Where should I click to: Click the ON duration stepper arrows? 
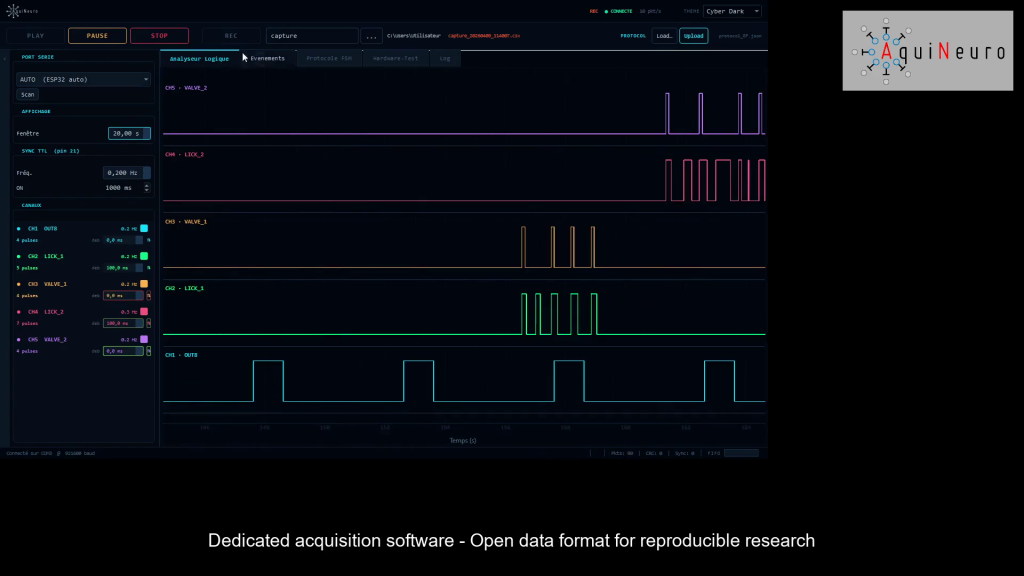(147, 187)
